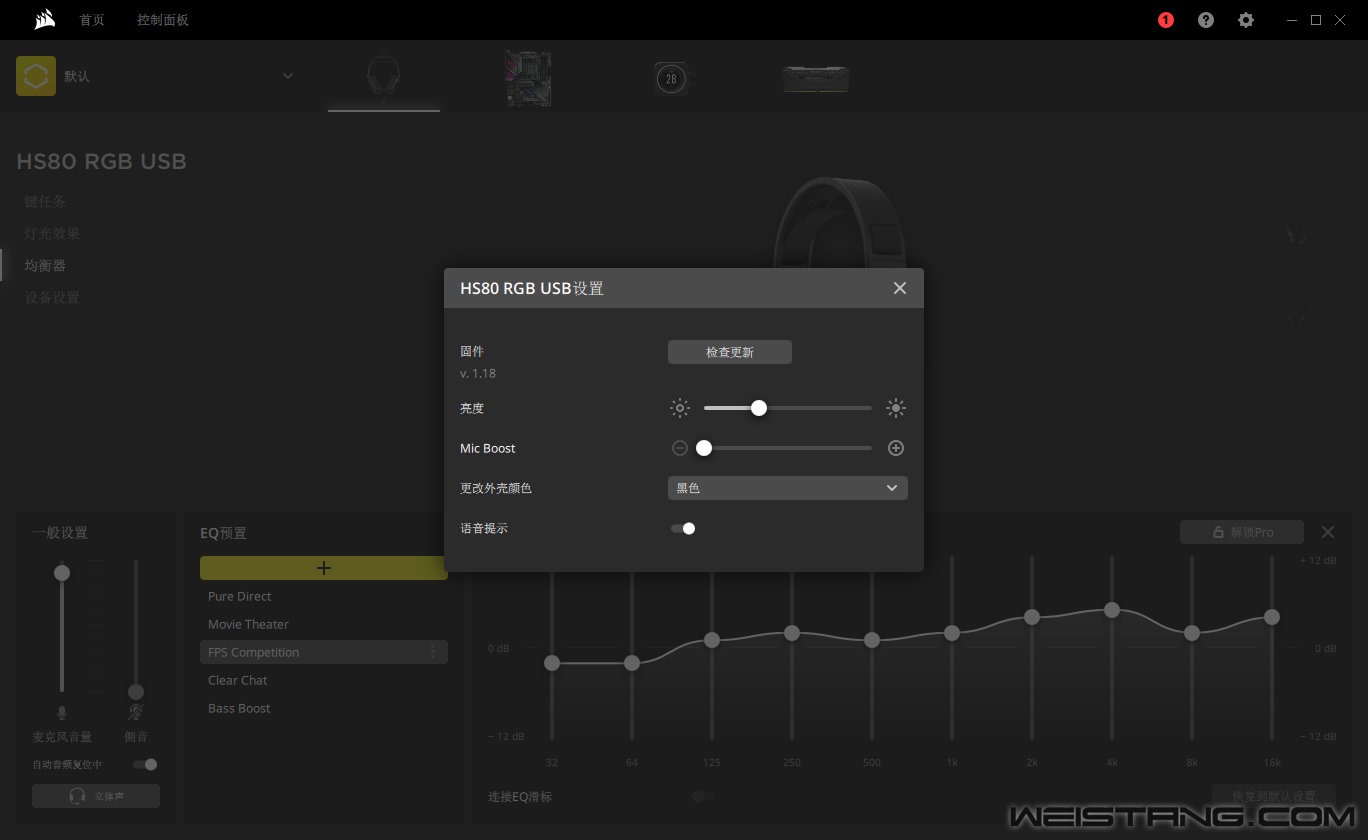
Task: Open the 首页 home tab
Action: click(92, 20)
